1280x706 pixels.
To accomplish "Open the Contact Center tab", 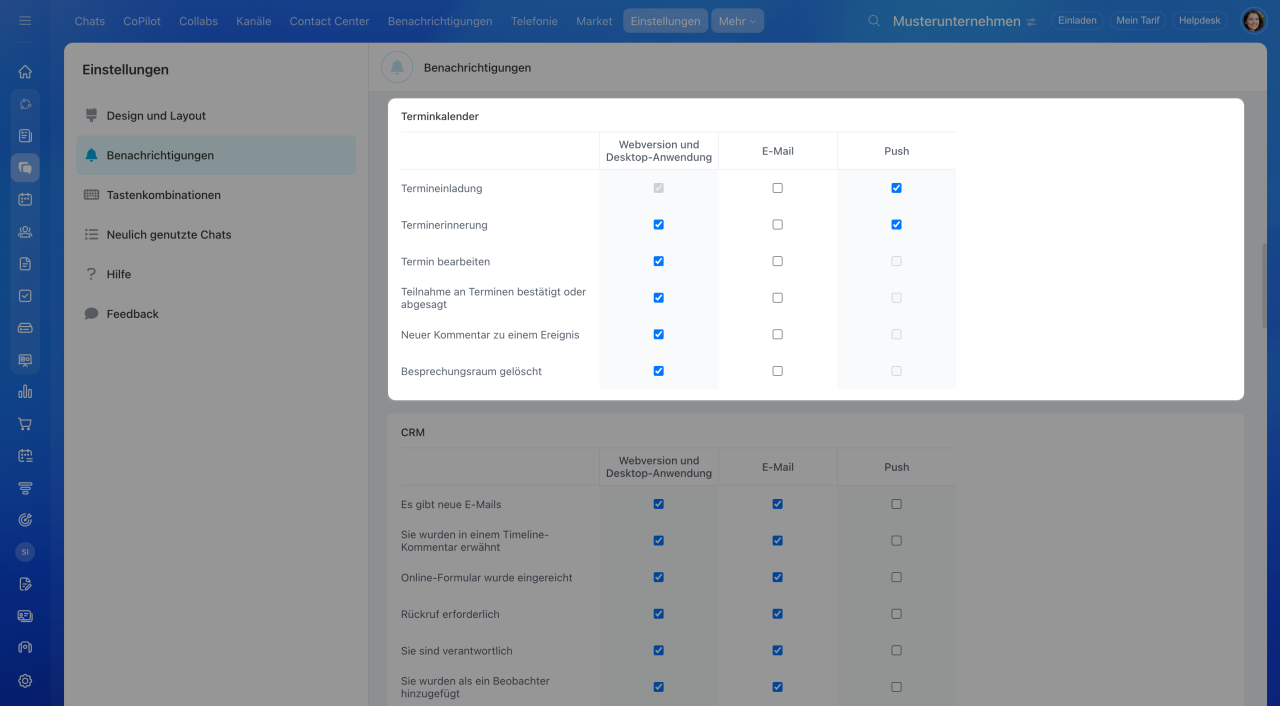I will [329, 21].
